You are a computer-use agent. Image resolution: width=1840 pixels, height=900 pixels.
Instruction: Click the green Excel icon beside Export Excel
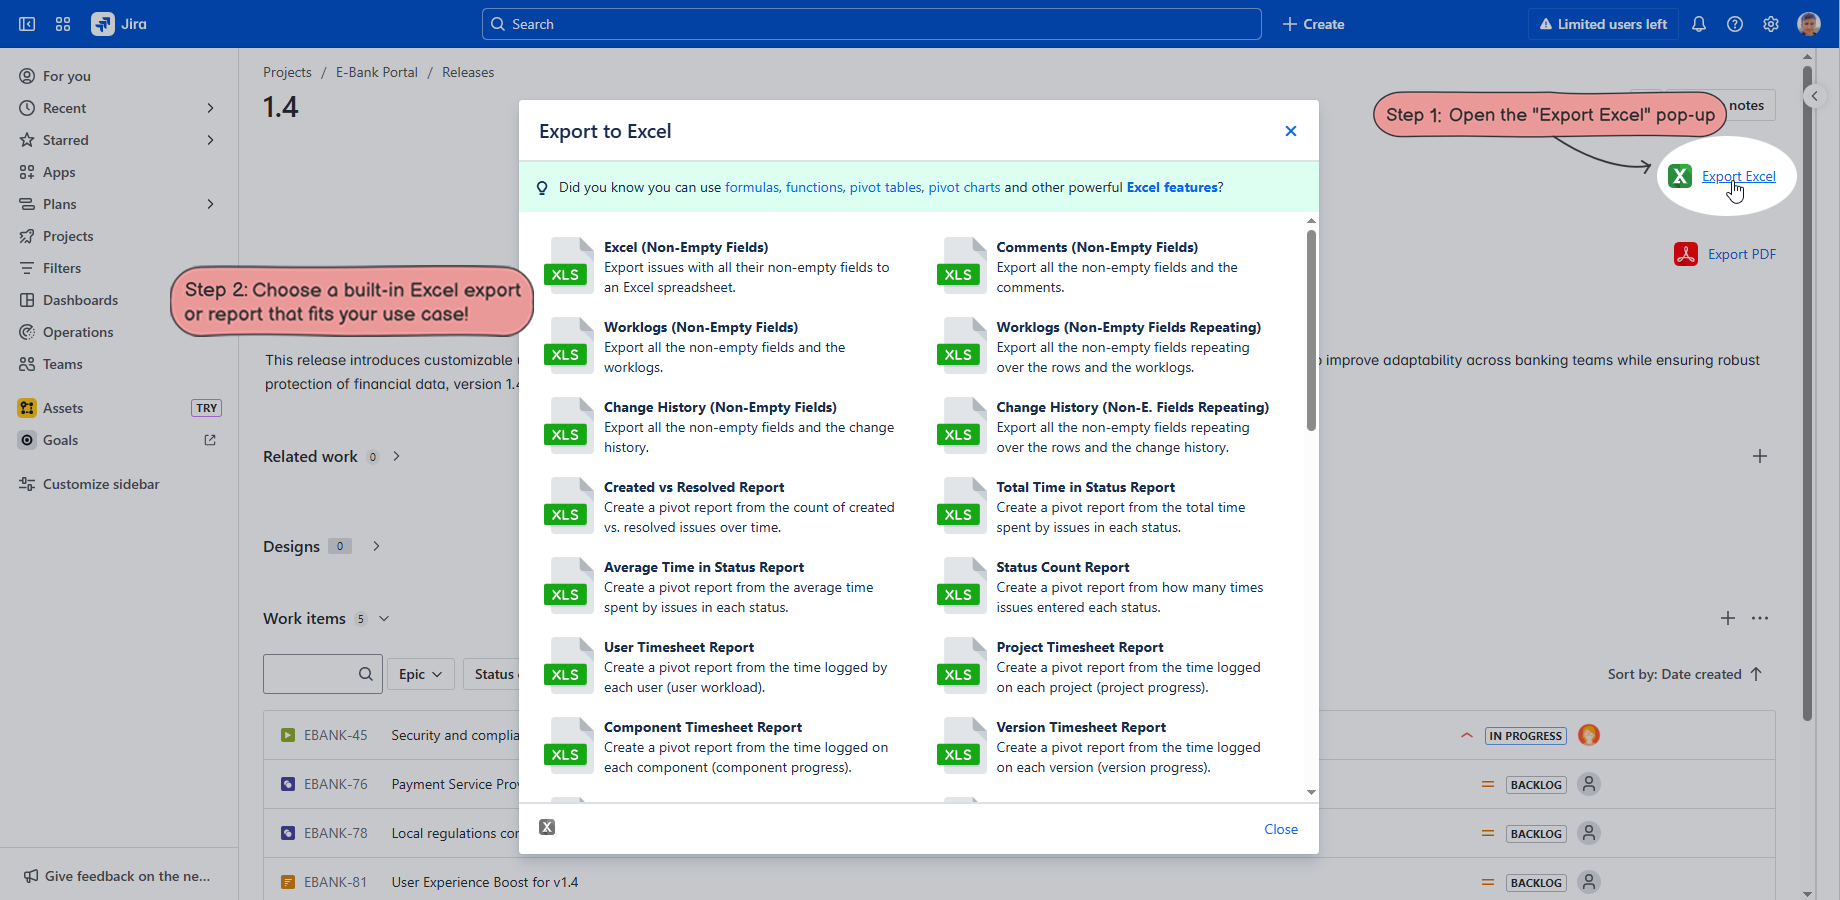pyautogui.click(x=1680, y=176)
